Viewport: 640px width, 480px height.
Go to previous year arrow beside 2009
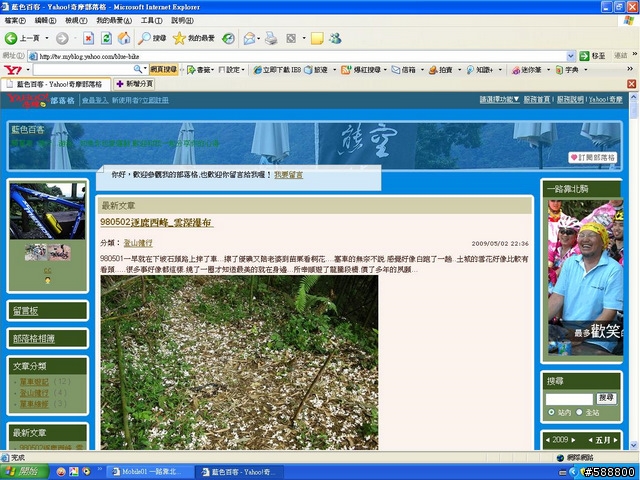click(x=547, y=440)
